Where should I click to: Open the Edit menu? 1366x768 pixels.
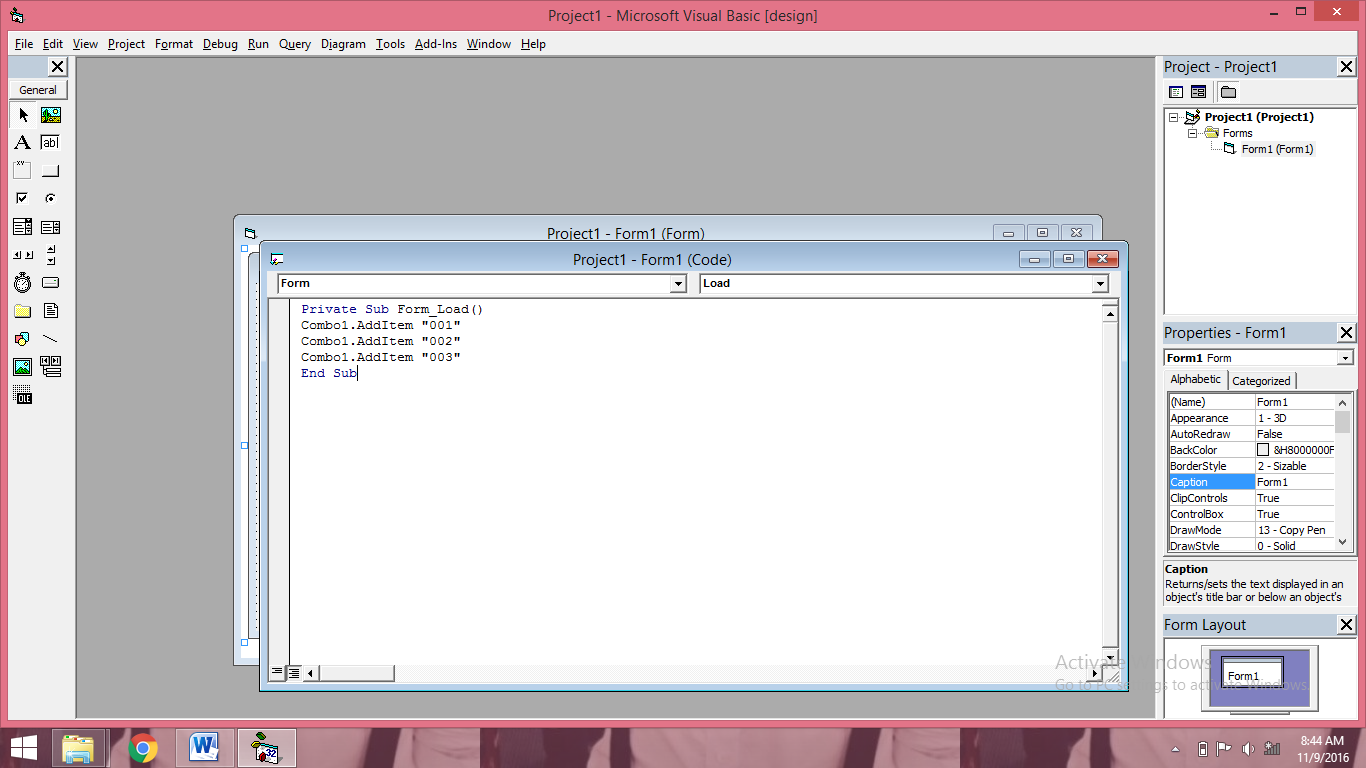(53, 44)
